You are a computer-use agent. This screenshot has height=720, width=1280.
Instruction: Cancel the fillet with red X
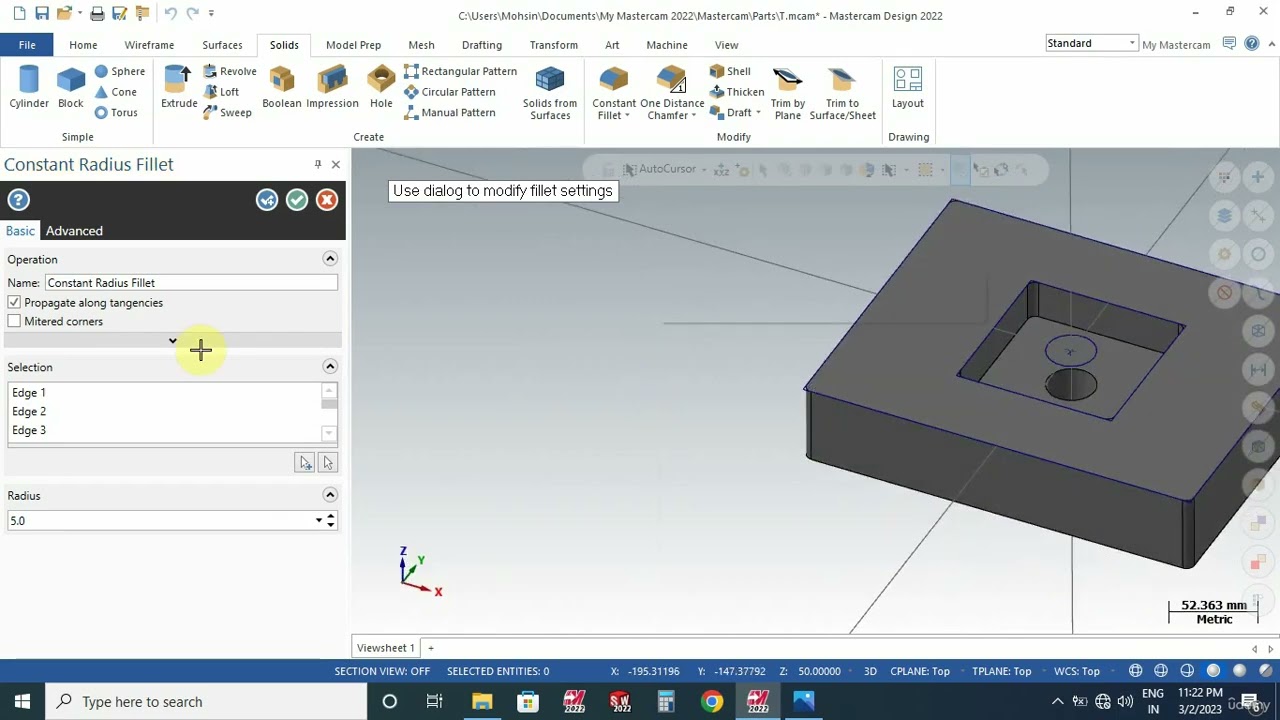(327, 200)
